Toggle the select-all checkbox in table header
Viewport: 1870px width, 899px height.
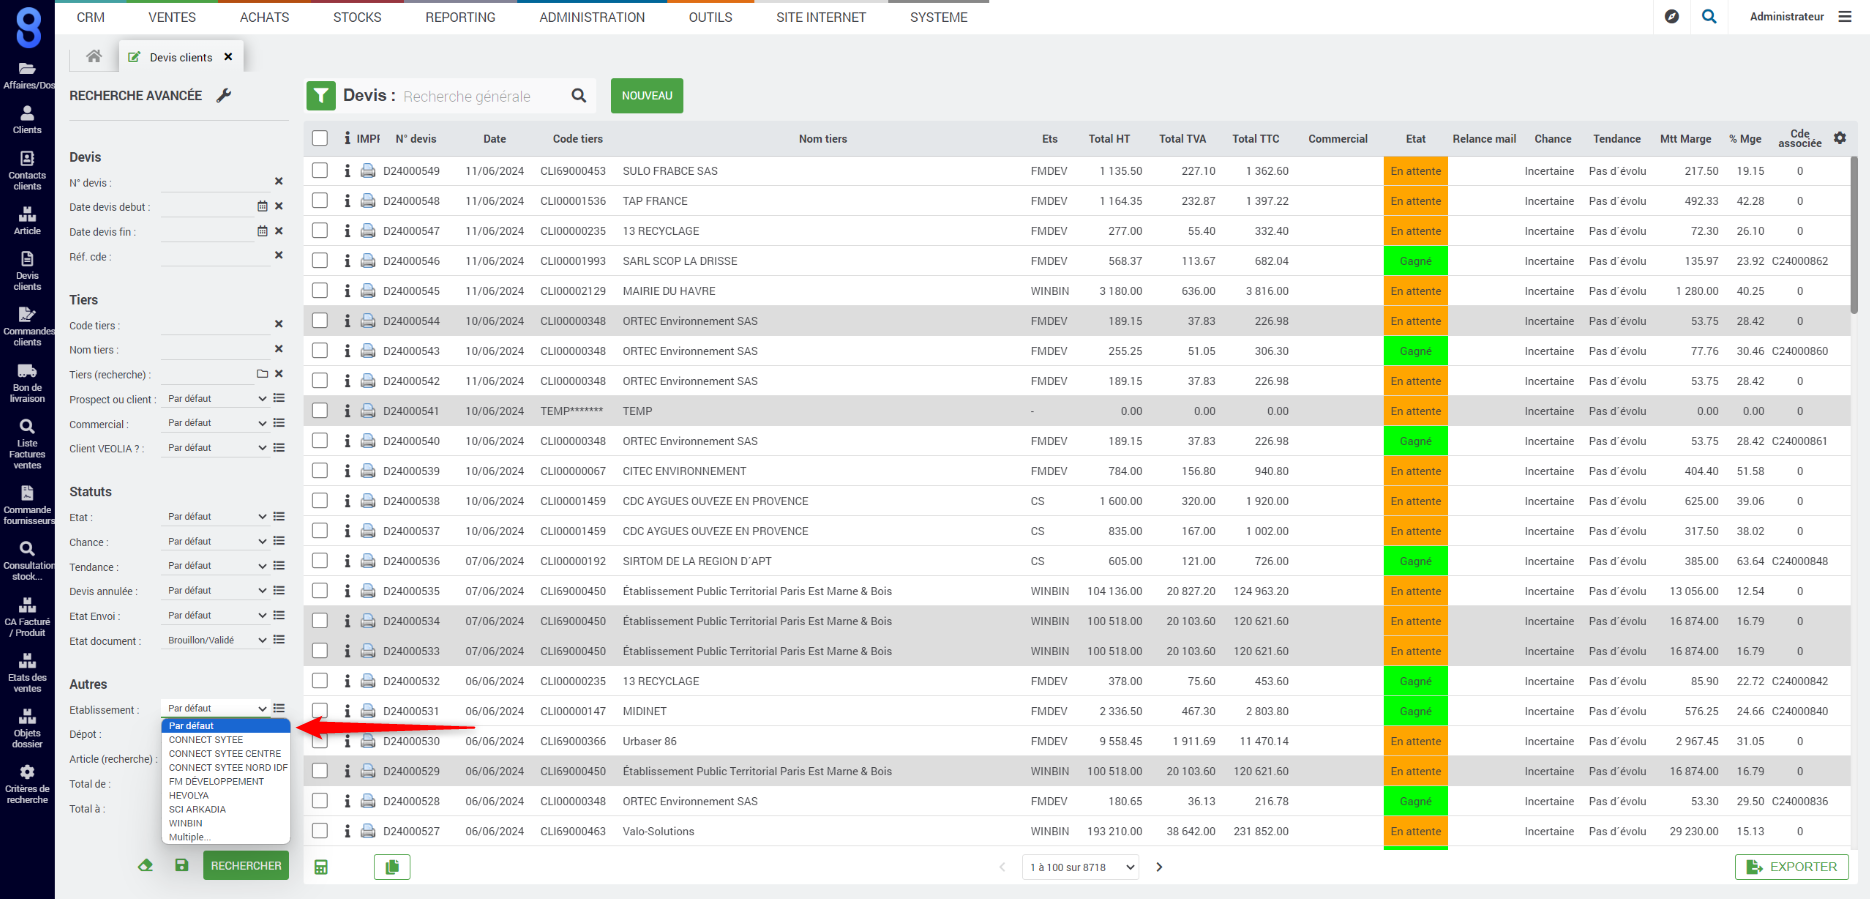pyautogui.click(x=320, y=139)
